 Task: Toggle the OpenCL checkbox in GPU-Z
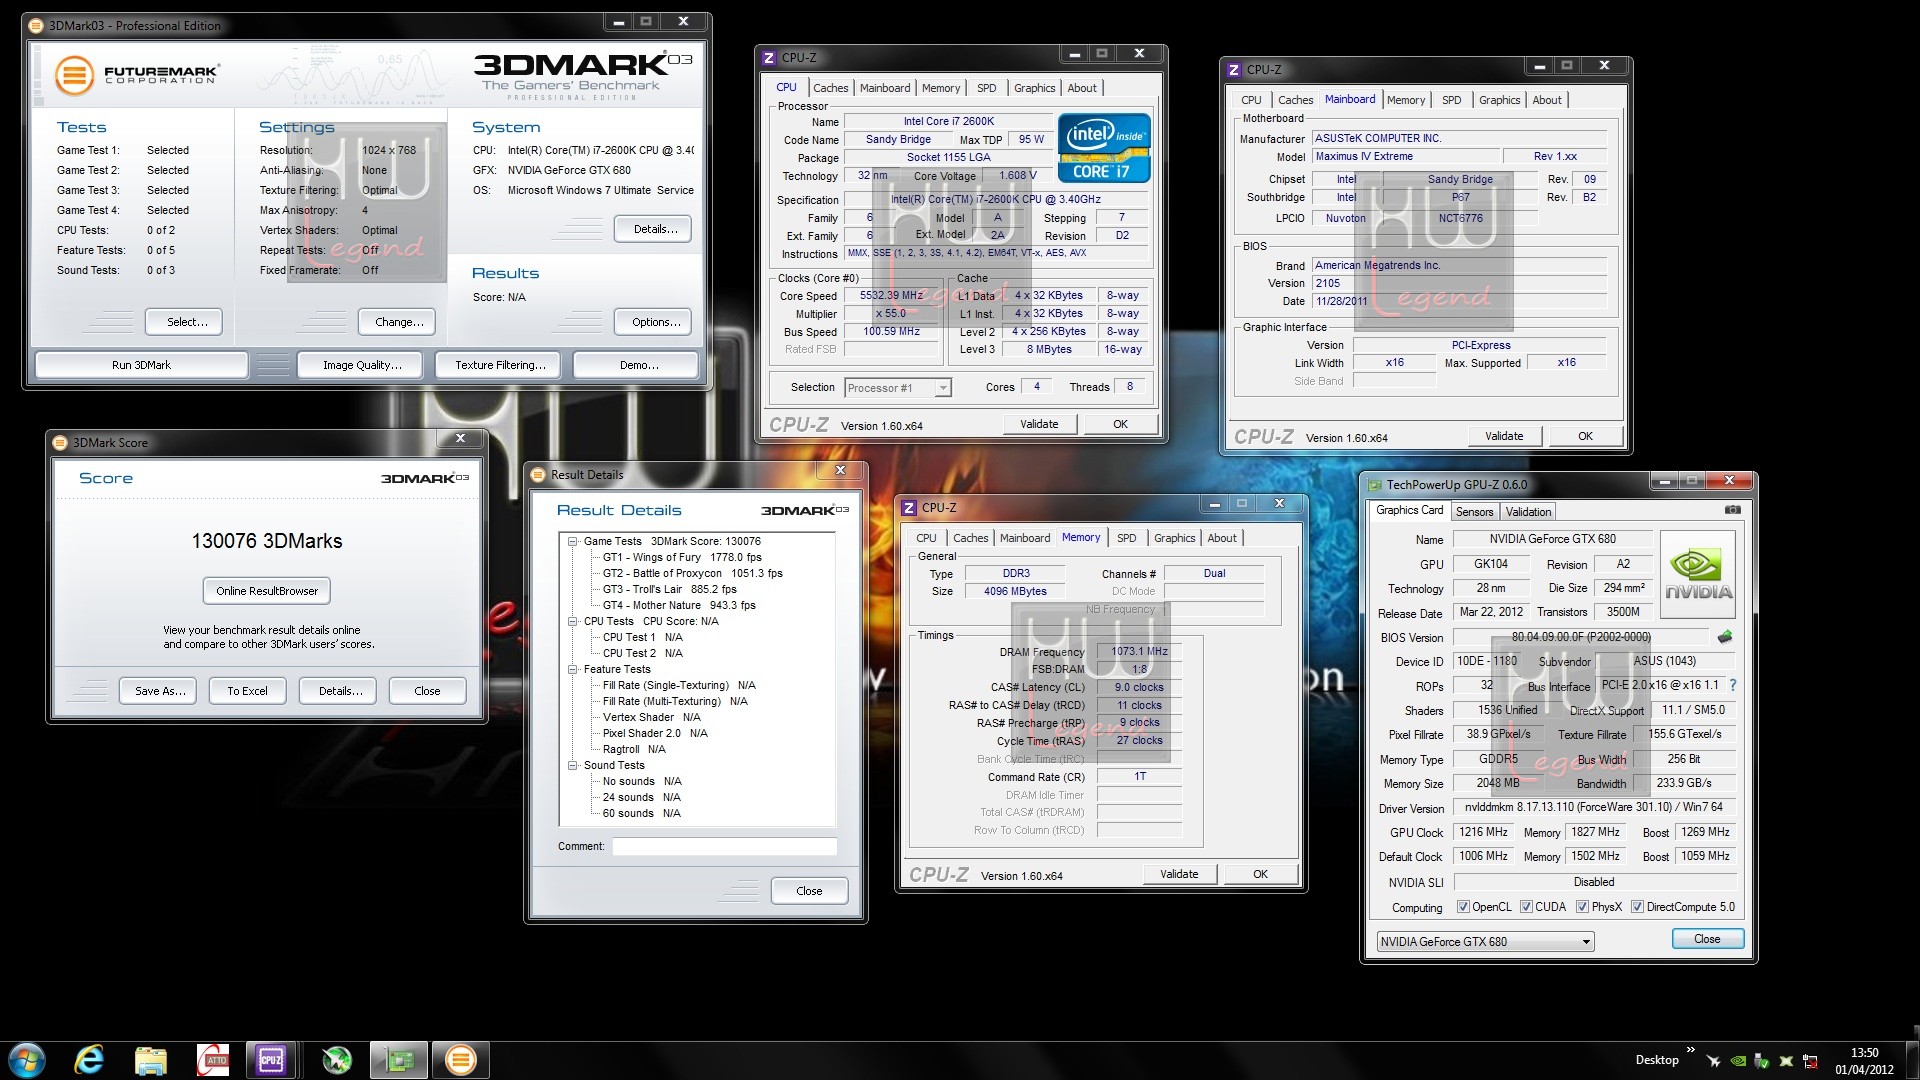click(x=1464, y=907)
